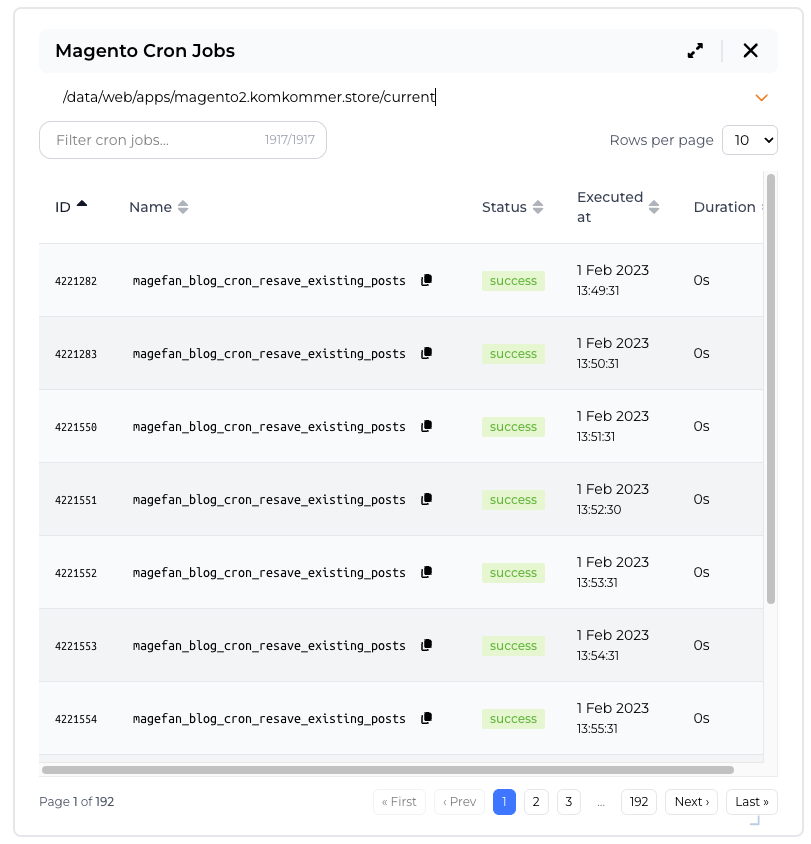Copy job name for cron ID 4221551

click(426, 499)
